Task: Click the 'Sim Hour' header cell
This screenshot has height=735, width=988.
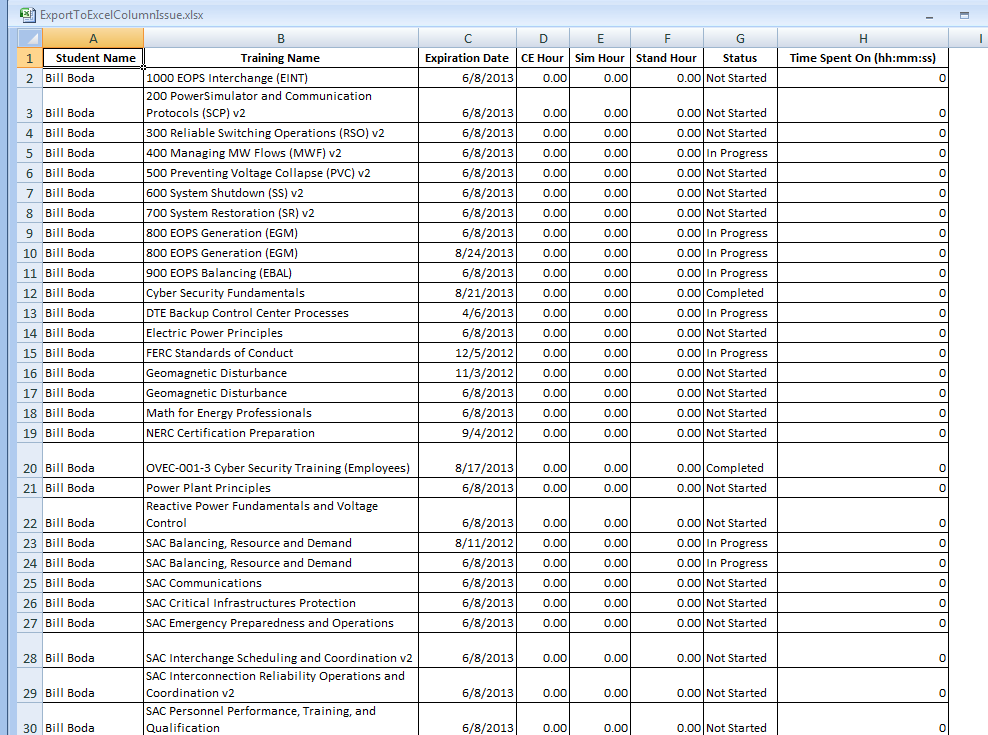Action: point(600,58)
